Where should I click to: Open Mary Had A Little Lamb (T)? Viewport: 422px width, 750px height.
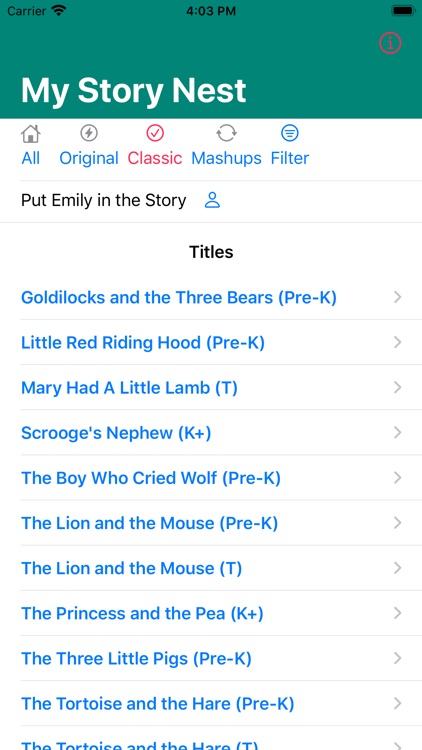211,387
